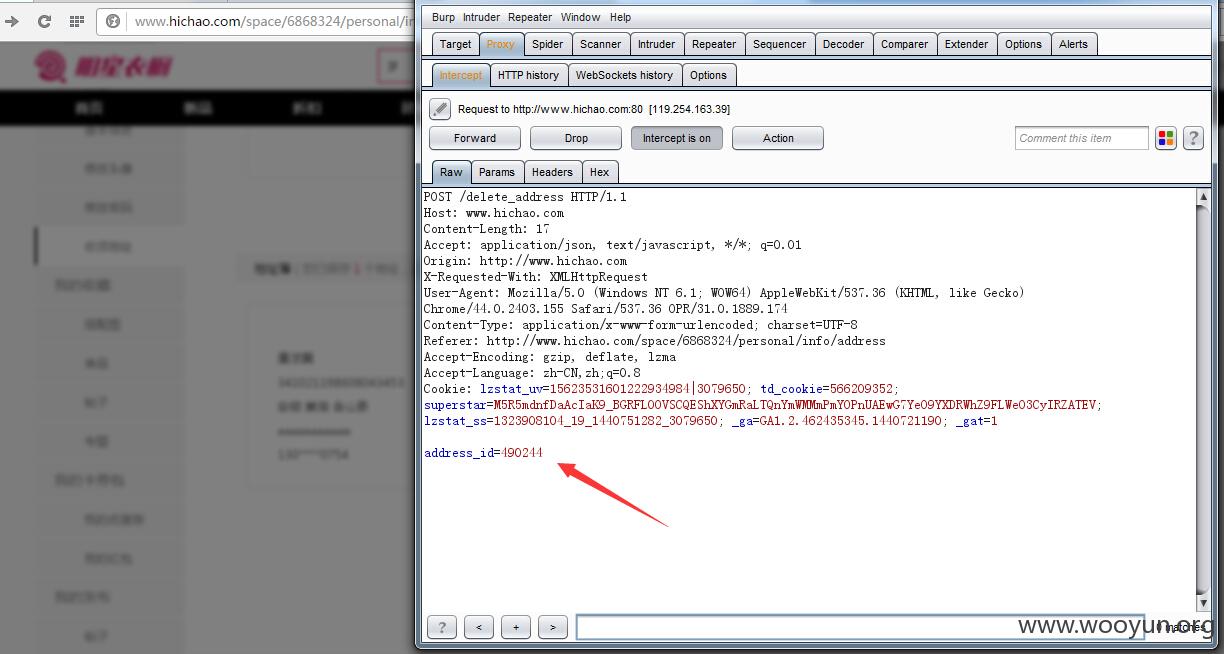Select the Raw view tab
The height and width of the screenshot is (654, 1224).
(451, 172)
